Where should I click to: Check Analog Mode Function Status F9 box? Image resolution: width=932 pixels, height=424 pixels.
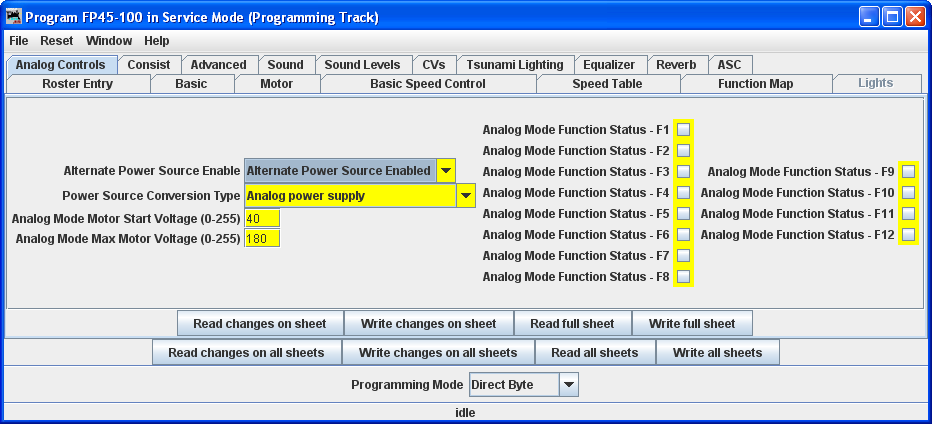tap(908, 172)
